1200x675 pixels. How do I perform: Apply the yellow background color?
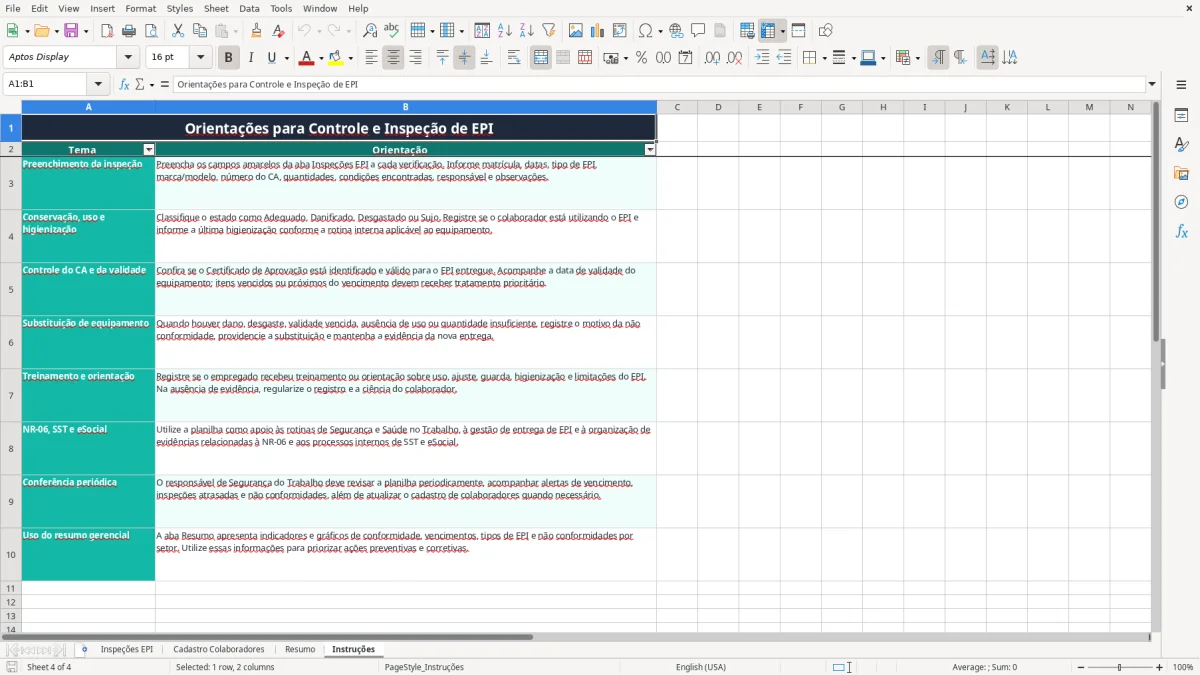tap(335, 58)
